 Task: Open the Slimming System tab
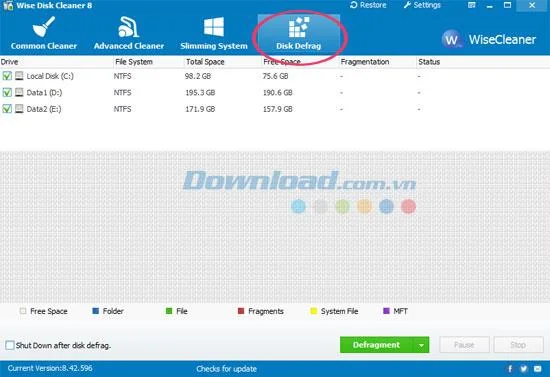pos(214,34)
